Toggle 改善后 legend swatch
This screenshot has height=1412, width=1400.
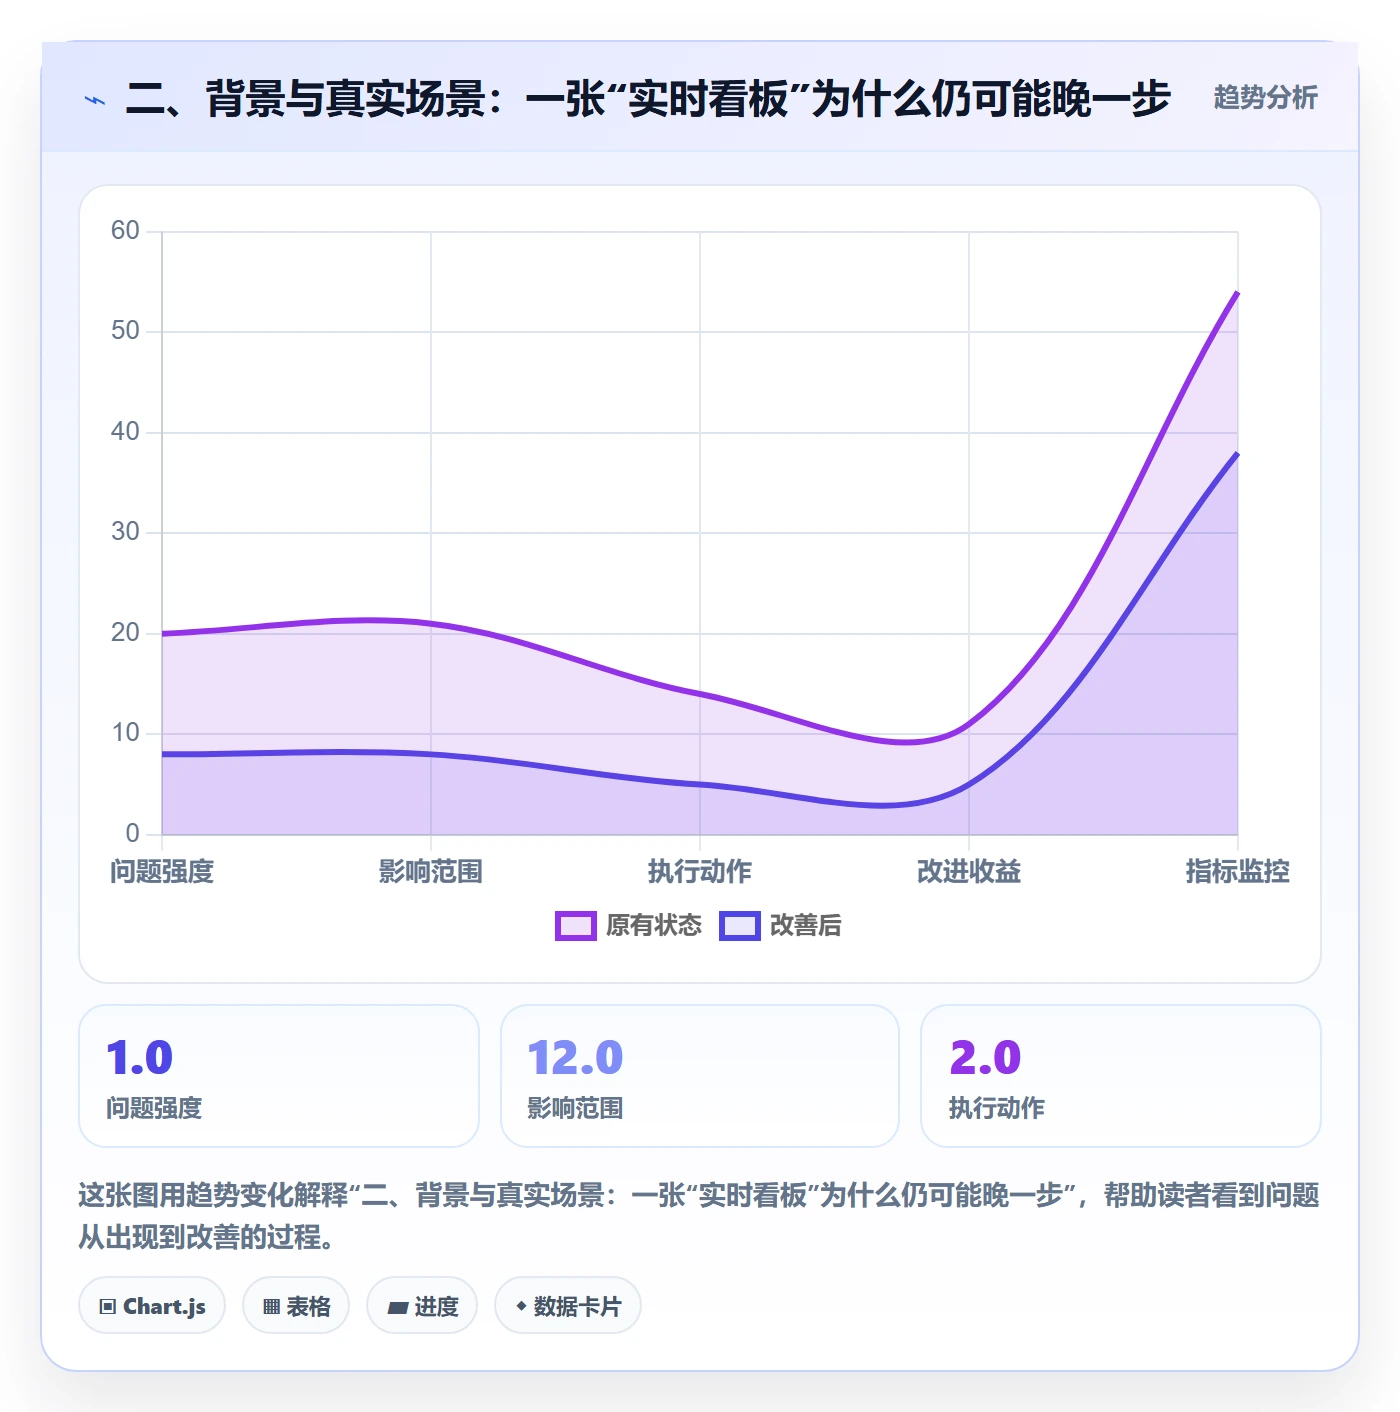pyautogui.click(x=740, y=926)
